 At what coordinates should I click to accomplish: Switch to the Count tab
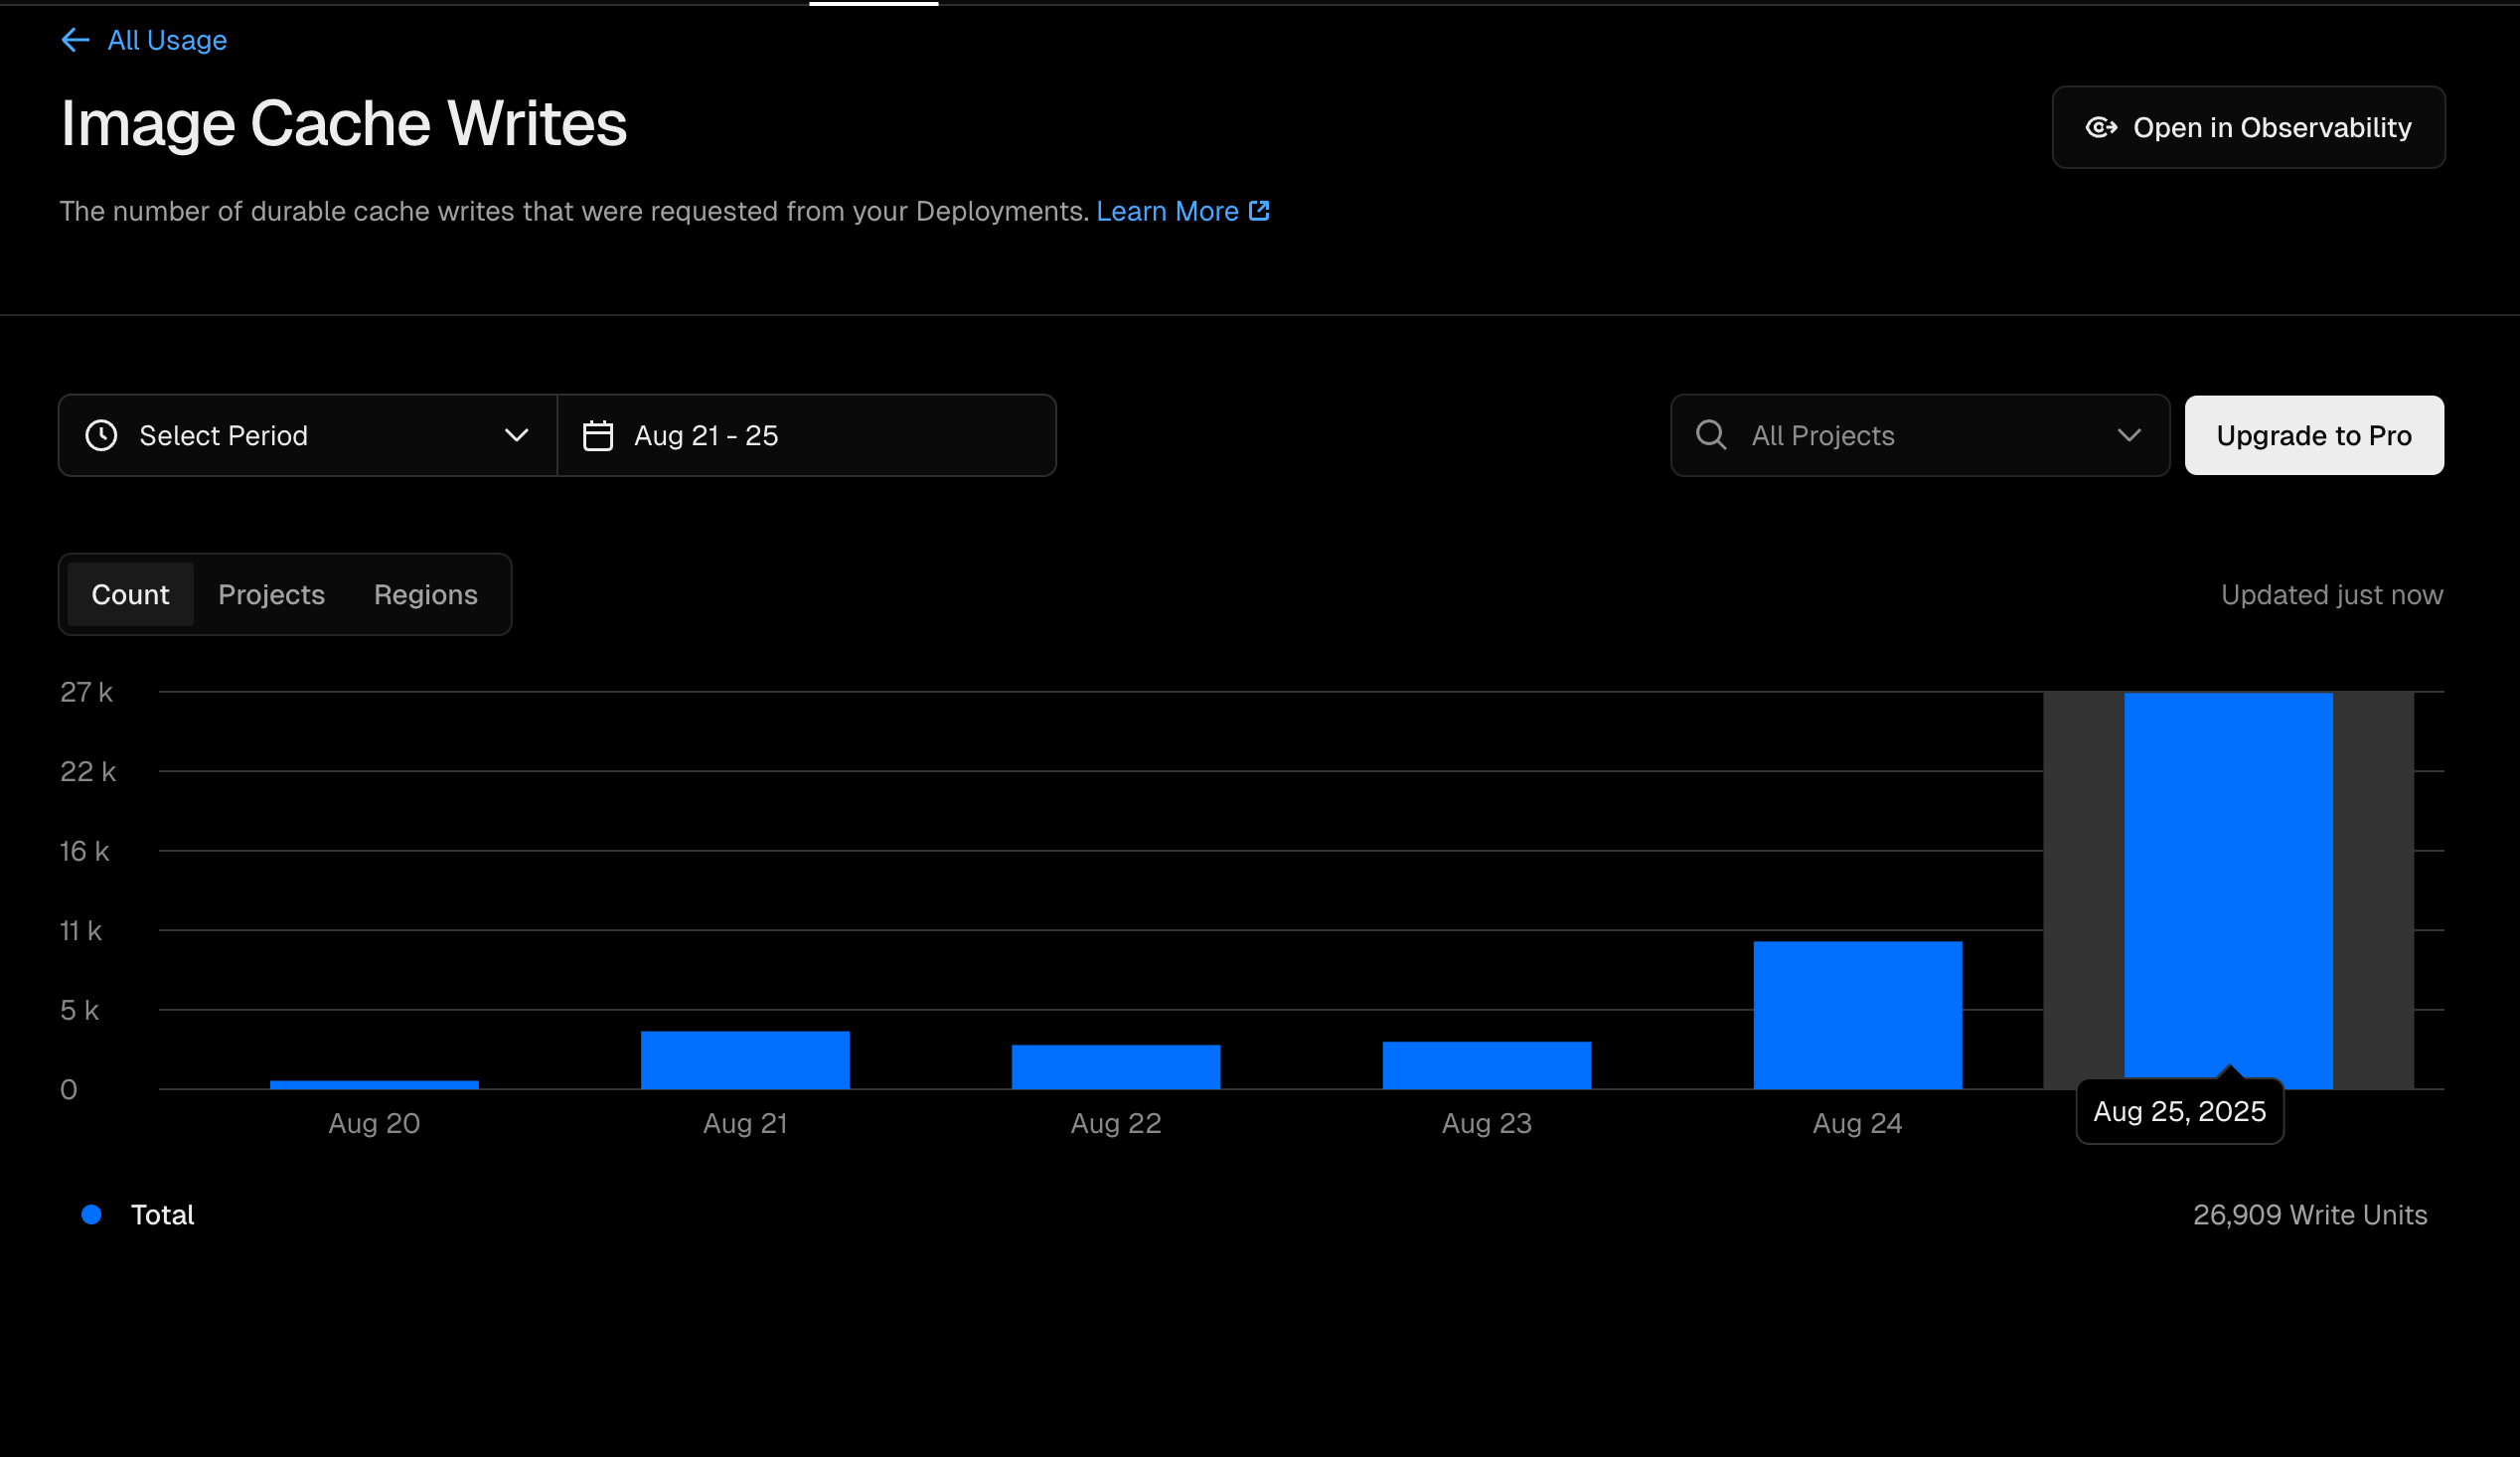[x=130, y=595]
